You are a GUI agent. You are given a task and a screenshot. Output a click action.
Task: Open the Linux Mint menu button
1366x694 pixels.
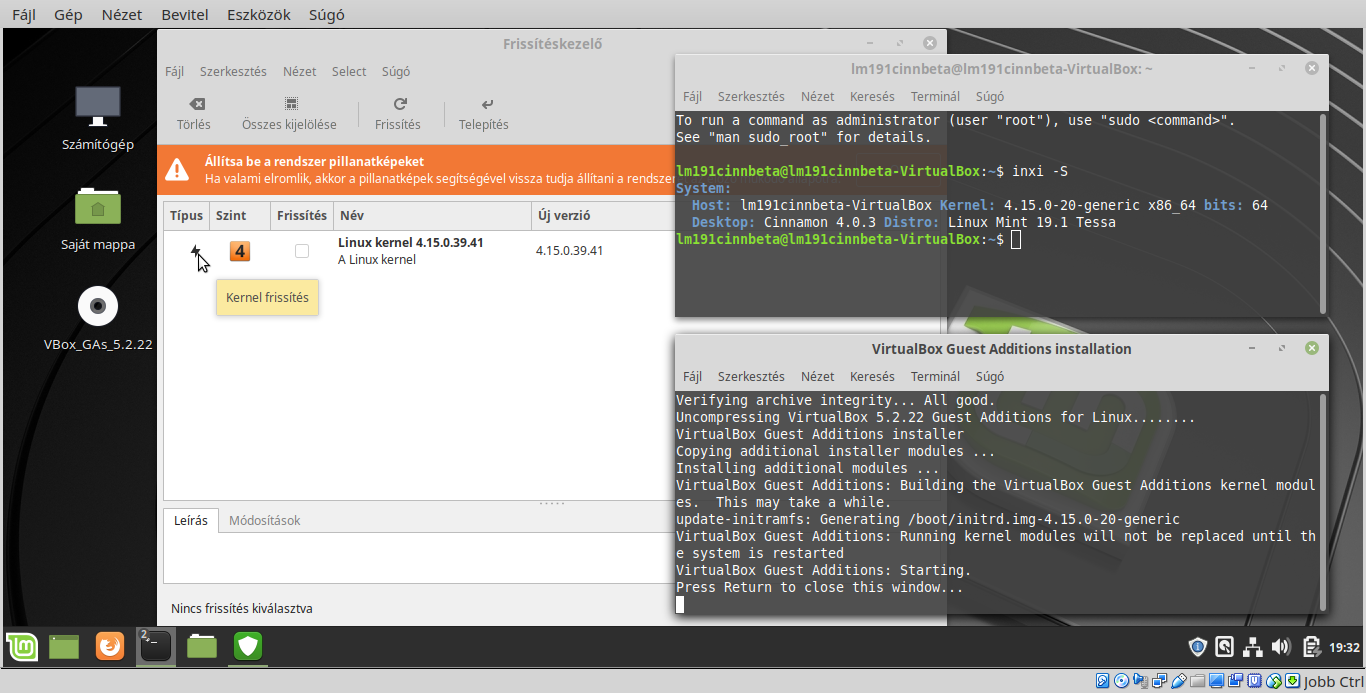(x=23, y=647)
